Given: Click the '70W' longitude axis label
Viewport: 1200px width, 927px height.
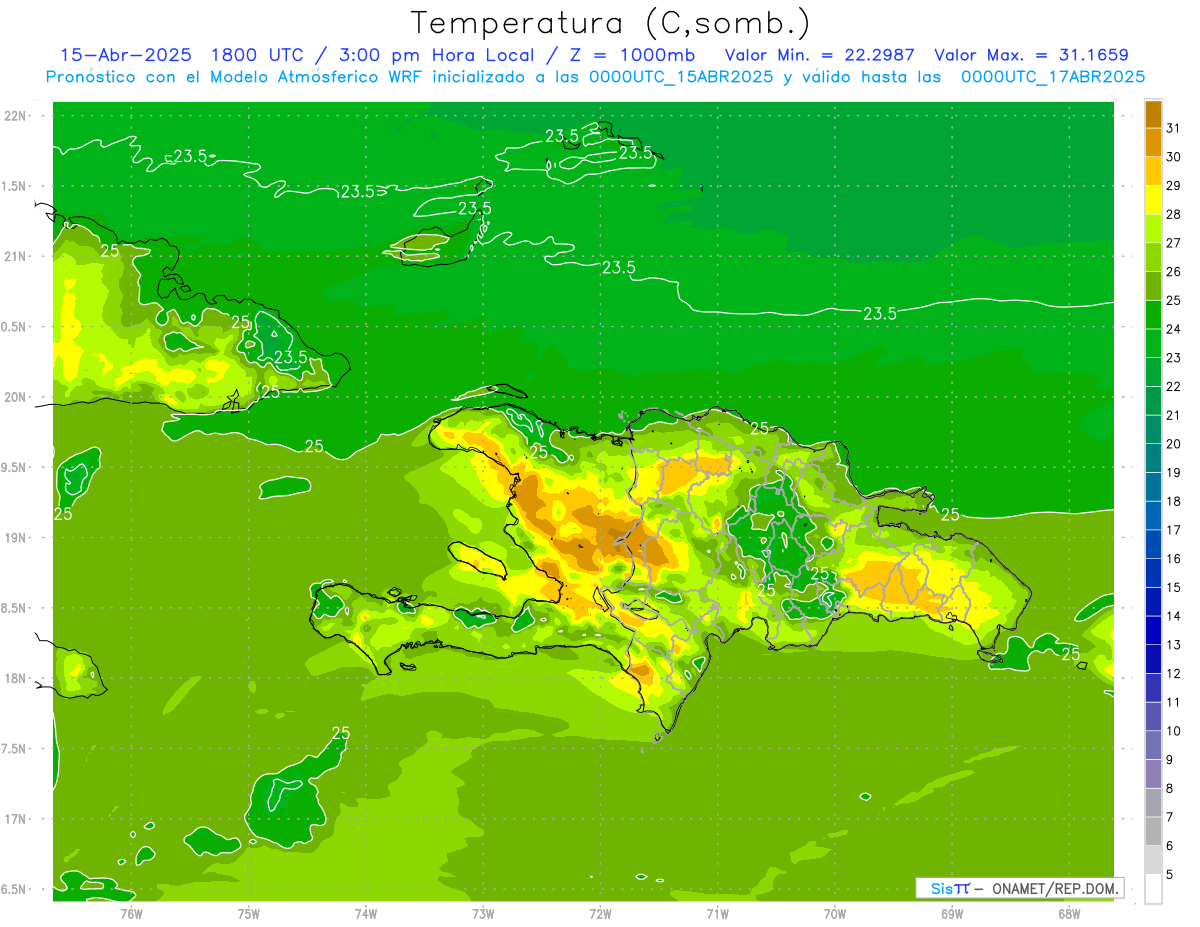Looking at the screenshot, I should (835, 914).
